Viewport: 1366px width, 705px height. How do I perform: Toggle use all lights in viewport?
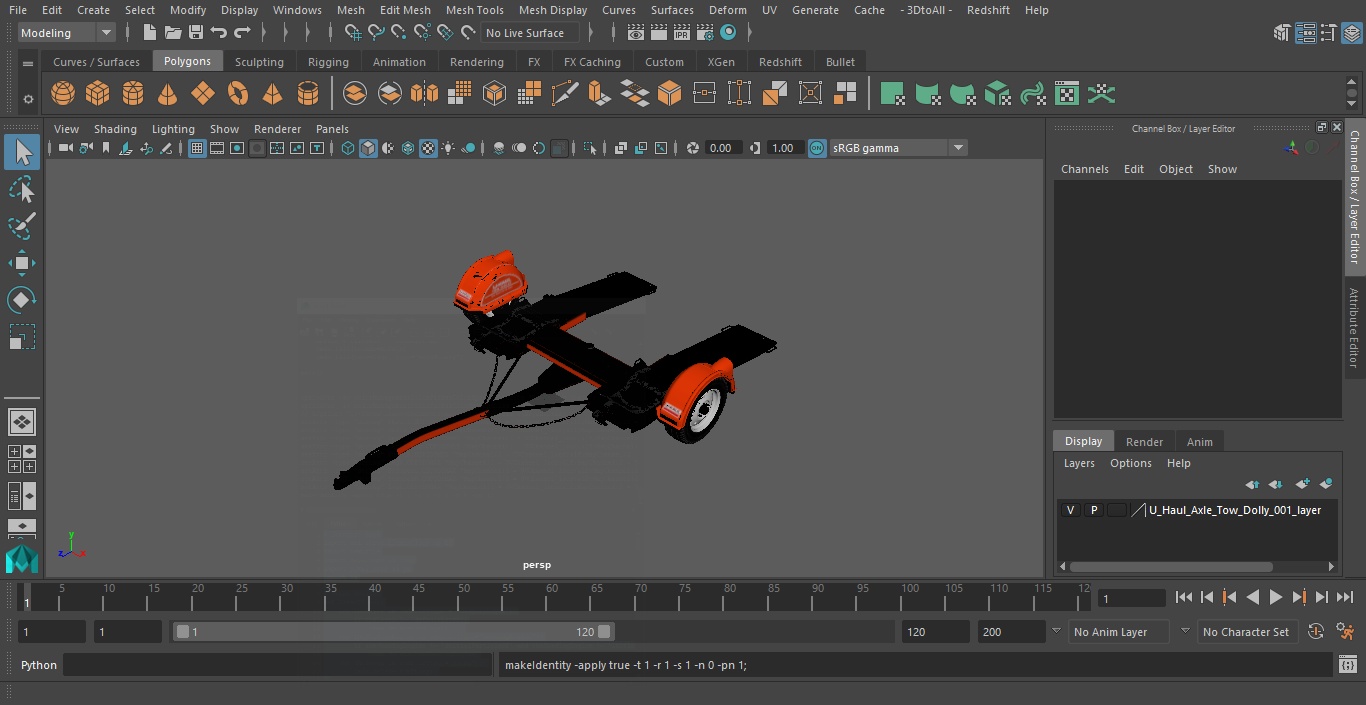click(448, 148)
